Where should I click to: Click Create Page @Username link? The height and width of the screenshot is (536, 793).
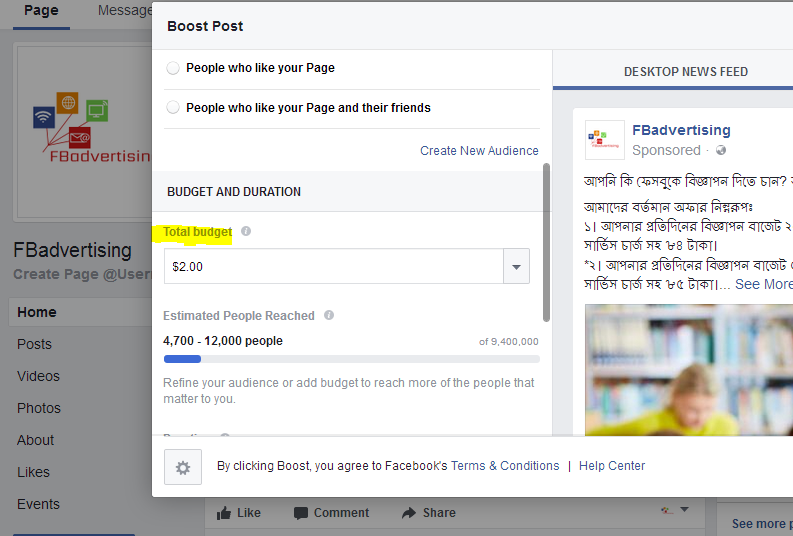[x=82, y=274]
